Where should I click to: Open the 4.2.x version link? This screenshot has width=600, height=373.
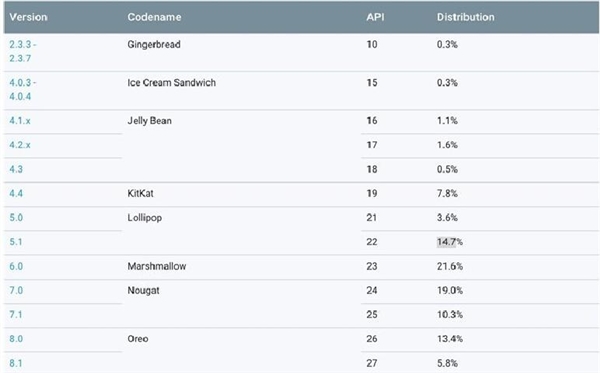[x=20, y=145]
